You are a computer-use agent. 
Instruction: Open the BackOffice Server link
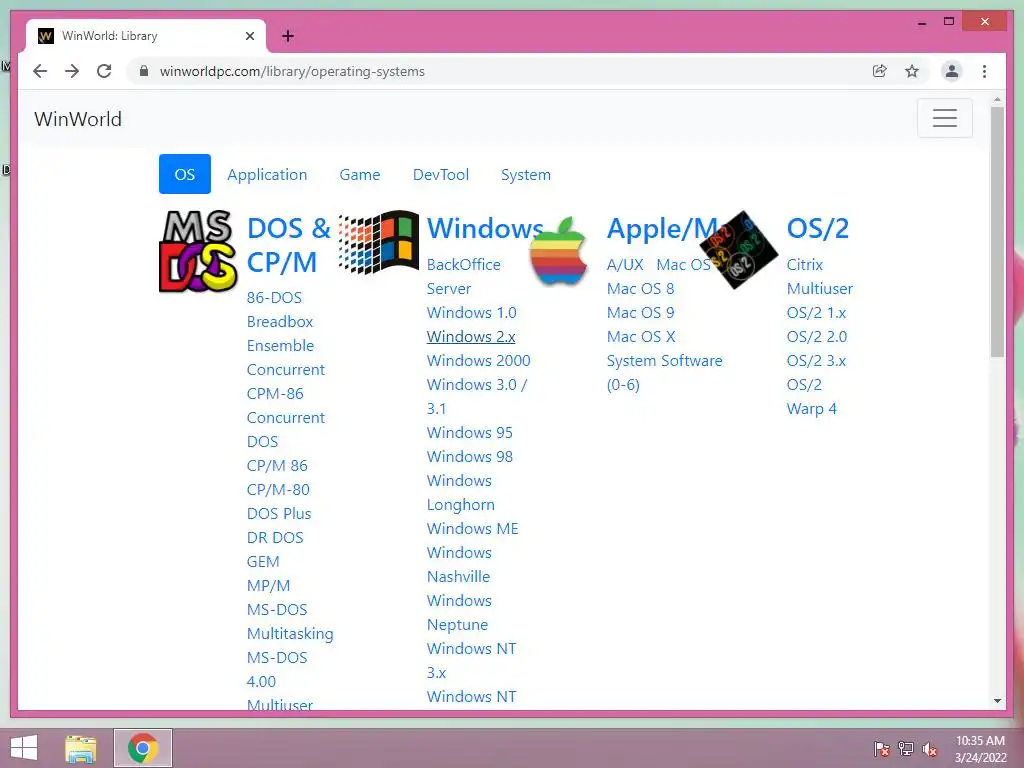[464, 276]
